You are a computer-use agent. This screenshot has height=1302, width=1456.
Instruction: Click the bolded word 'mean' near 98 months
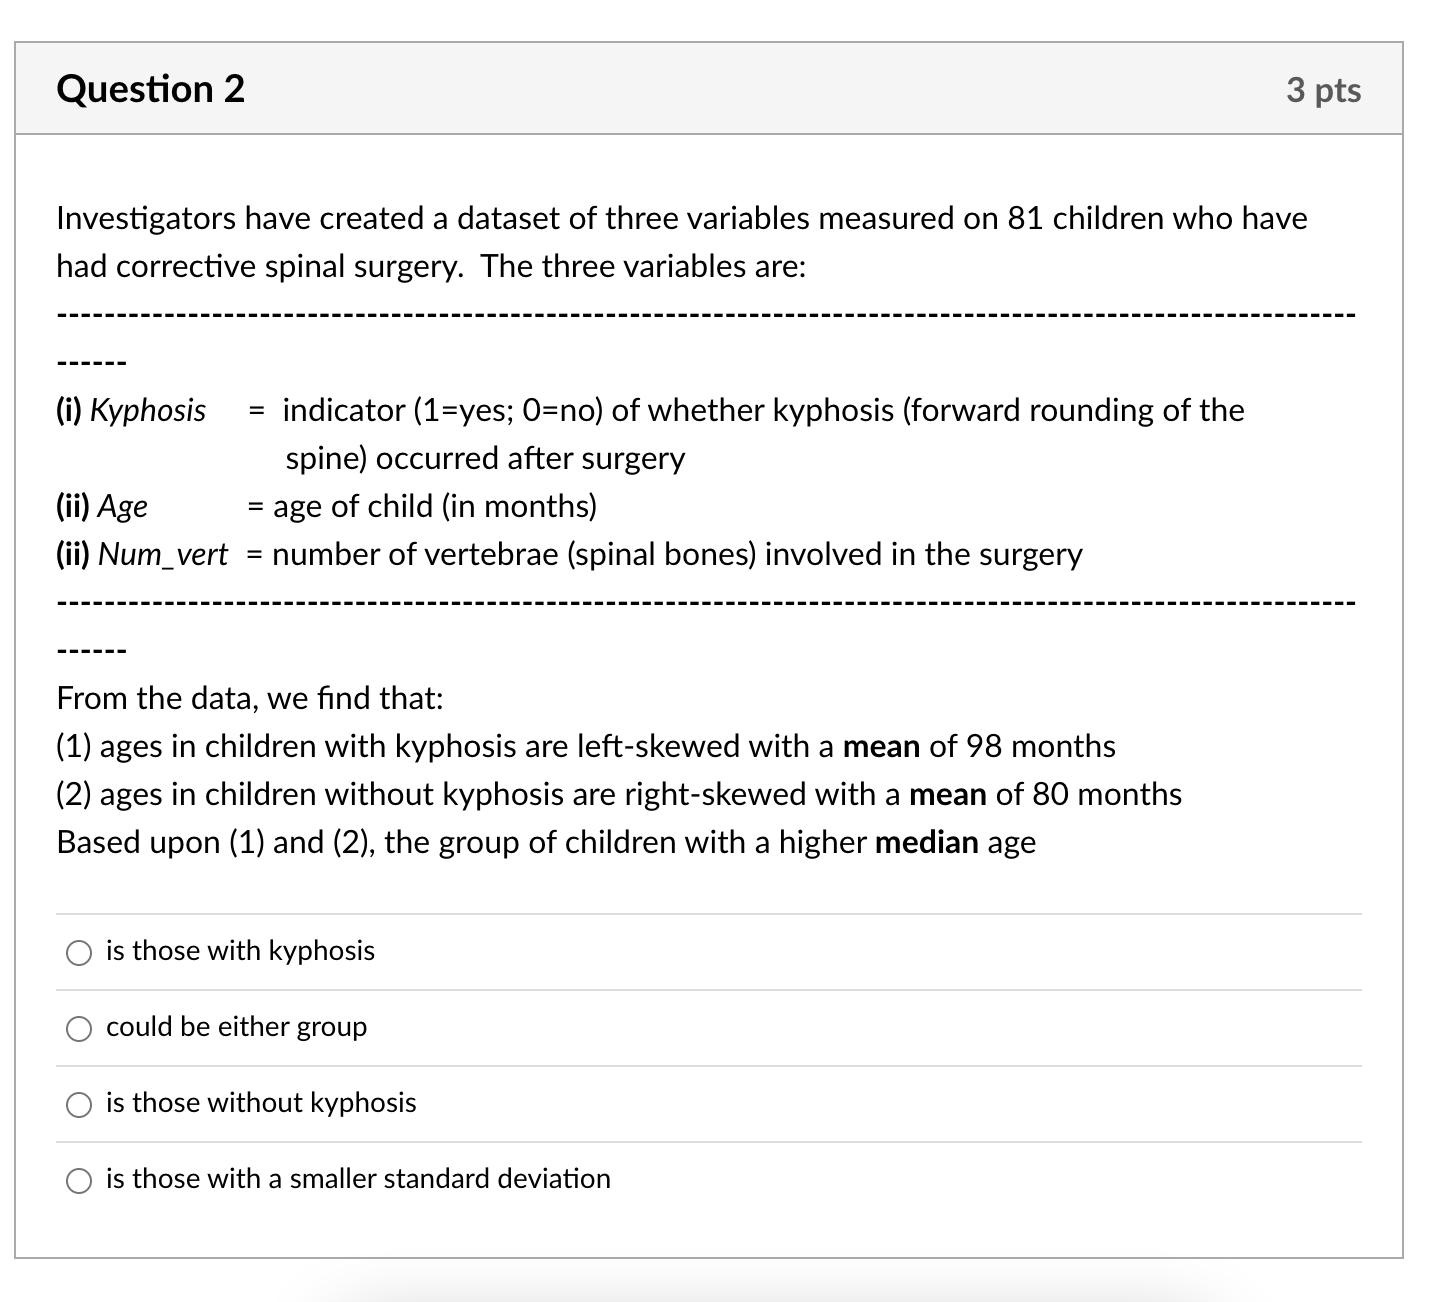[882, 747]
